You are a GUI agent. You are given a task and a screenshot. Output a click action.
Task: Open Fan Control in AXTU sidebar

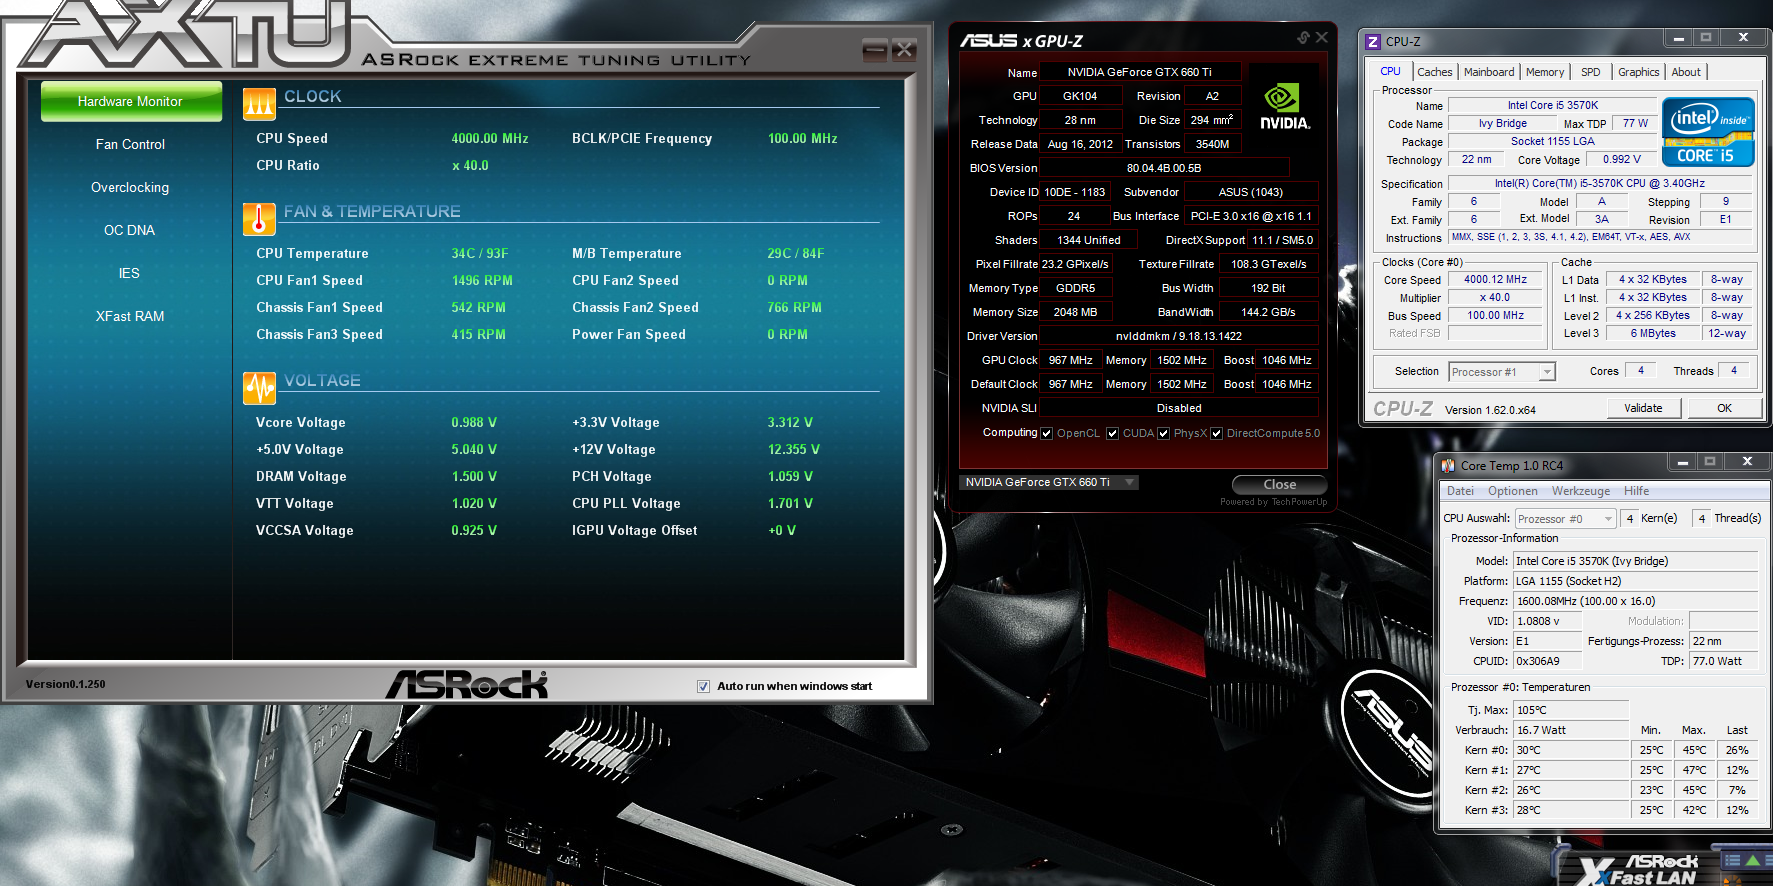[x=130, y=145]
